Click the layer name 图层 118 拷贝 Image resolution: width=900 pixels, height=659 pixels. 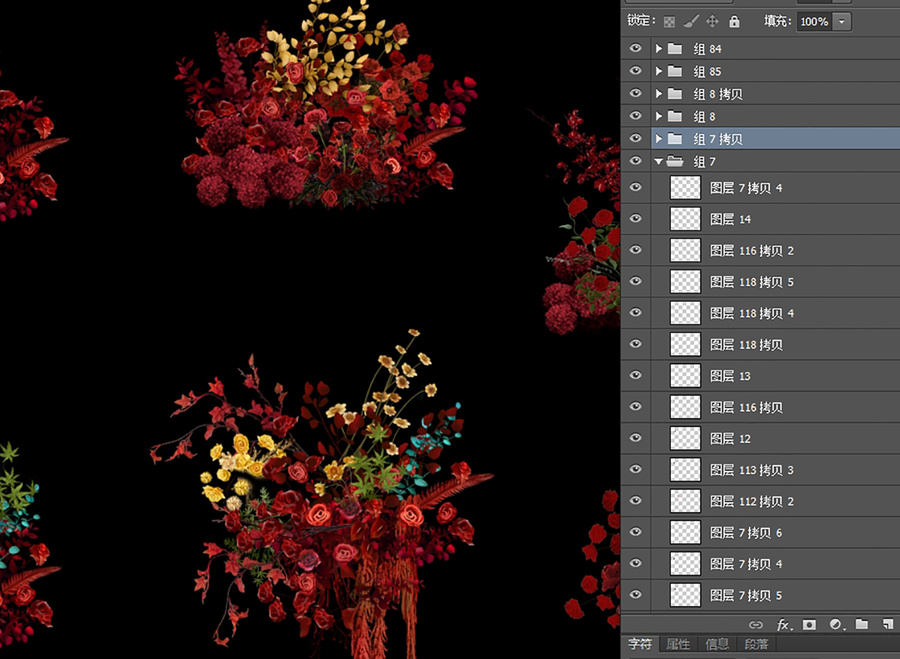[746, 344]
